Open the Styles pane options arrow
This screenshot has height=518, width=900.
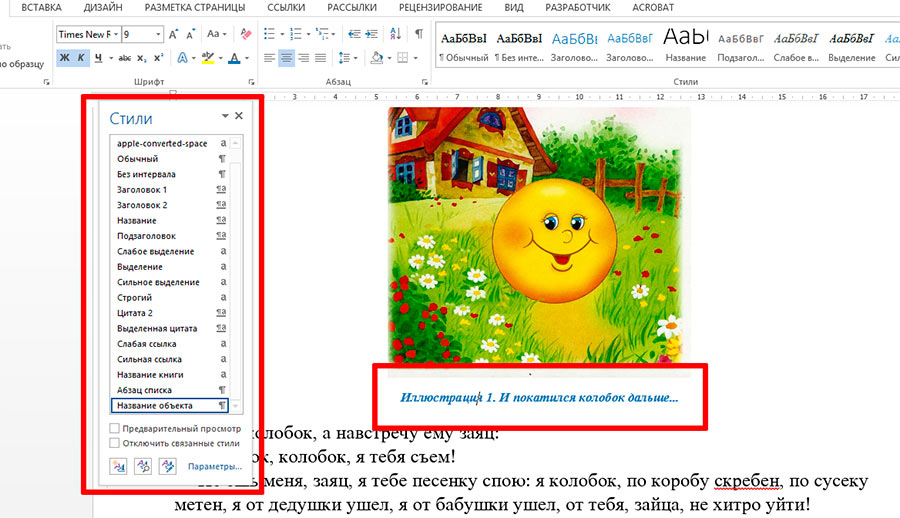(x=225, y=117)
